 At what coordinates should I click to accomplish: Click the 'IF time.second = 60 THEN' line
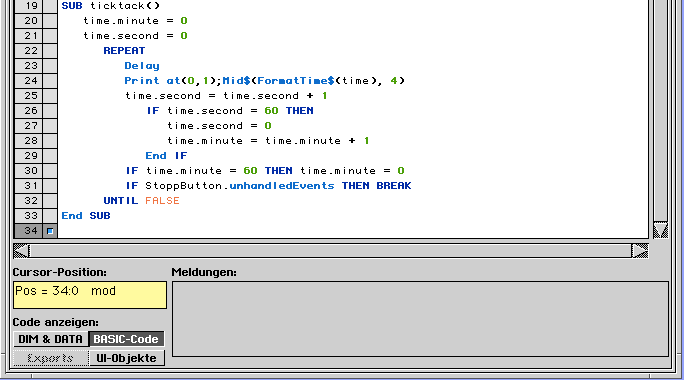click(x=230, y=111)
